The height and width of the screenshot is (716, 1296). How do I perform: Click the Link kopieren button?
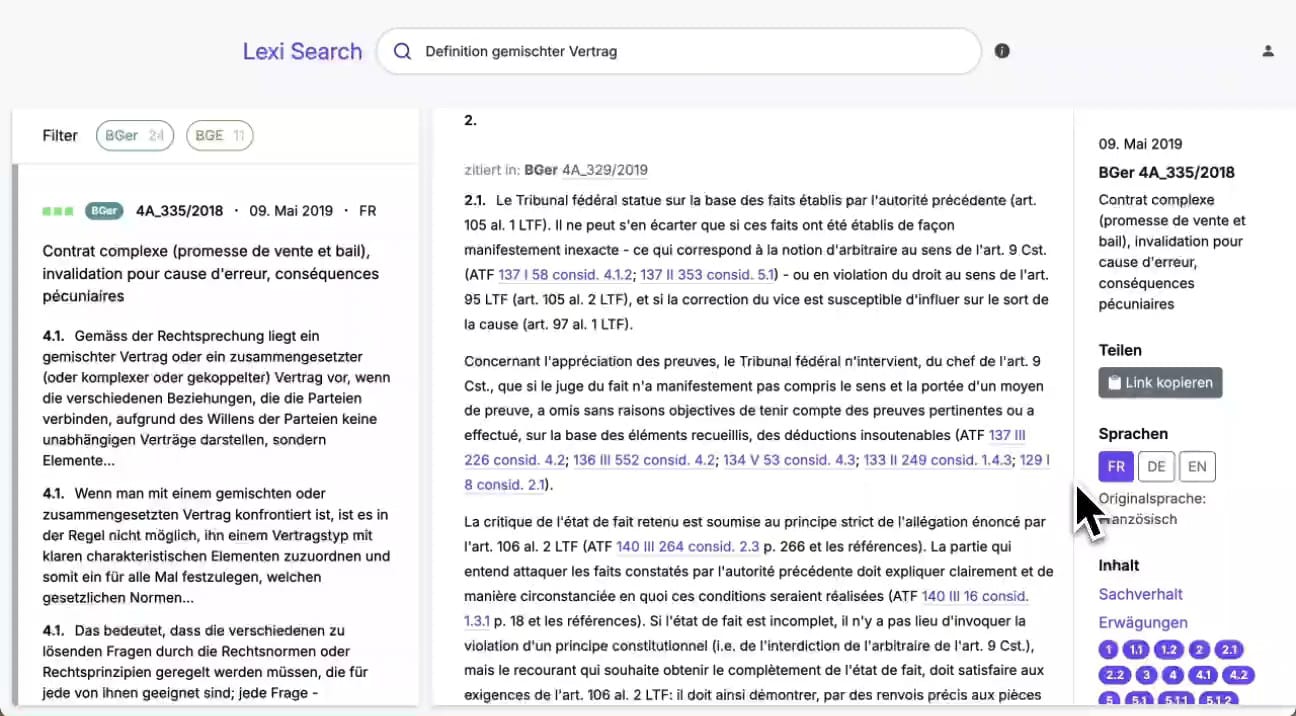click(x=1160, y=382)
